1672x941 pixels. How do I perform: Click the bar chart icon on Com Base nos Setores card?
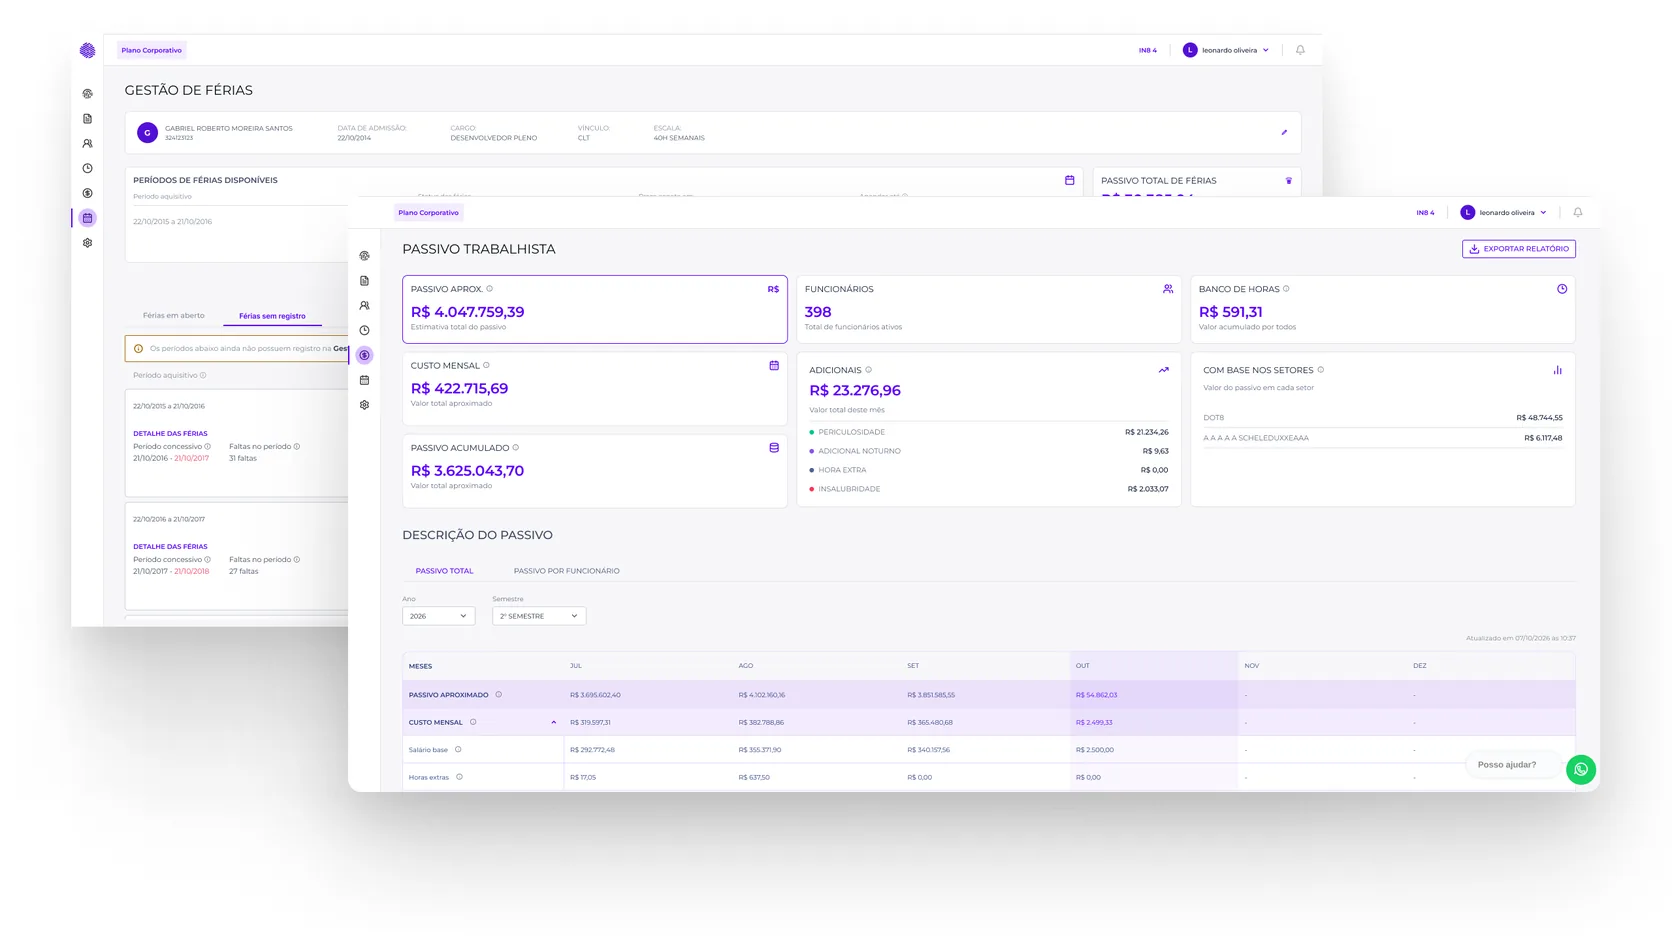coord(1557,370)
